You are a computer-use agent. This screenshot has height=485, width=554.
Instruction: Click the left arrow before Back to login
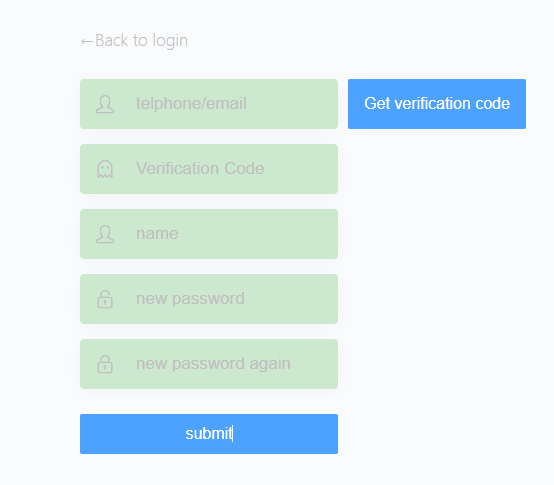87,41
